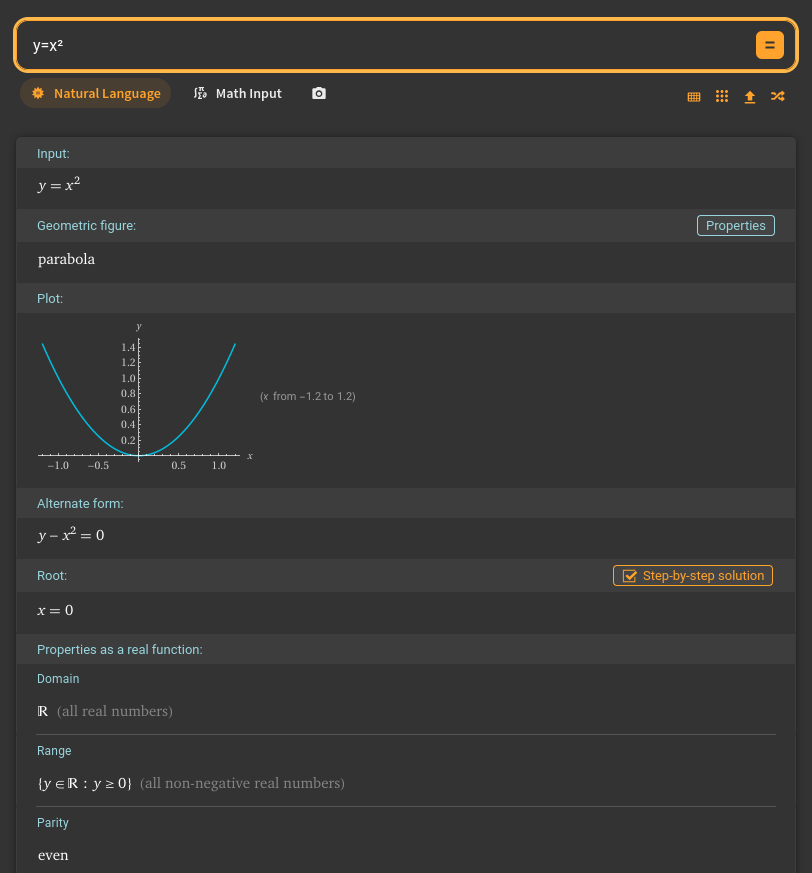Viewport: 812px width, 873px height.
Task: Click the parabola plot image
Action: (x=145, y=397)
